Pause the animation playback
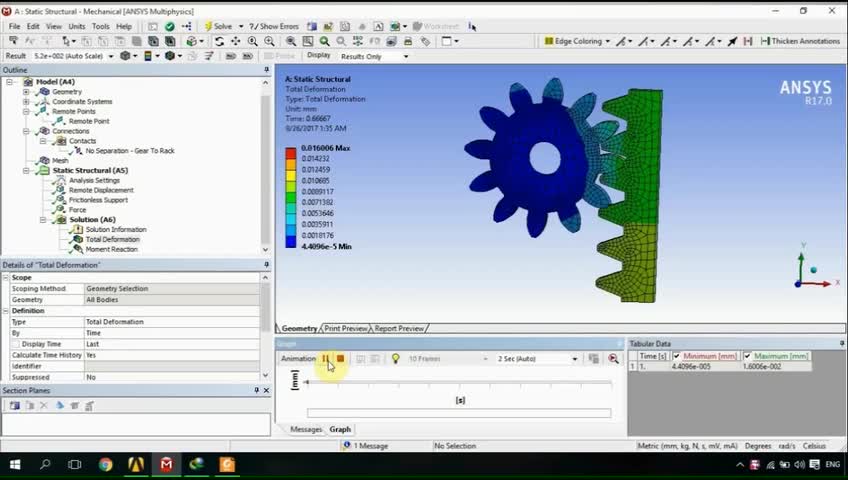This screenshot has height=480, width=848. click(x=325, y=358)
